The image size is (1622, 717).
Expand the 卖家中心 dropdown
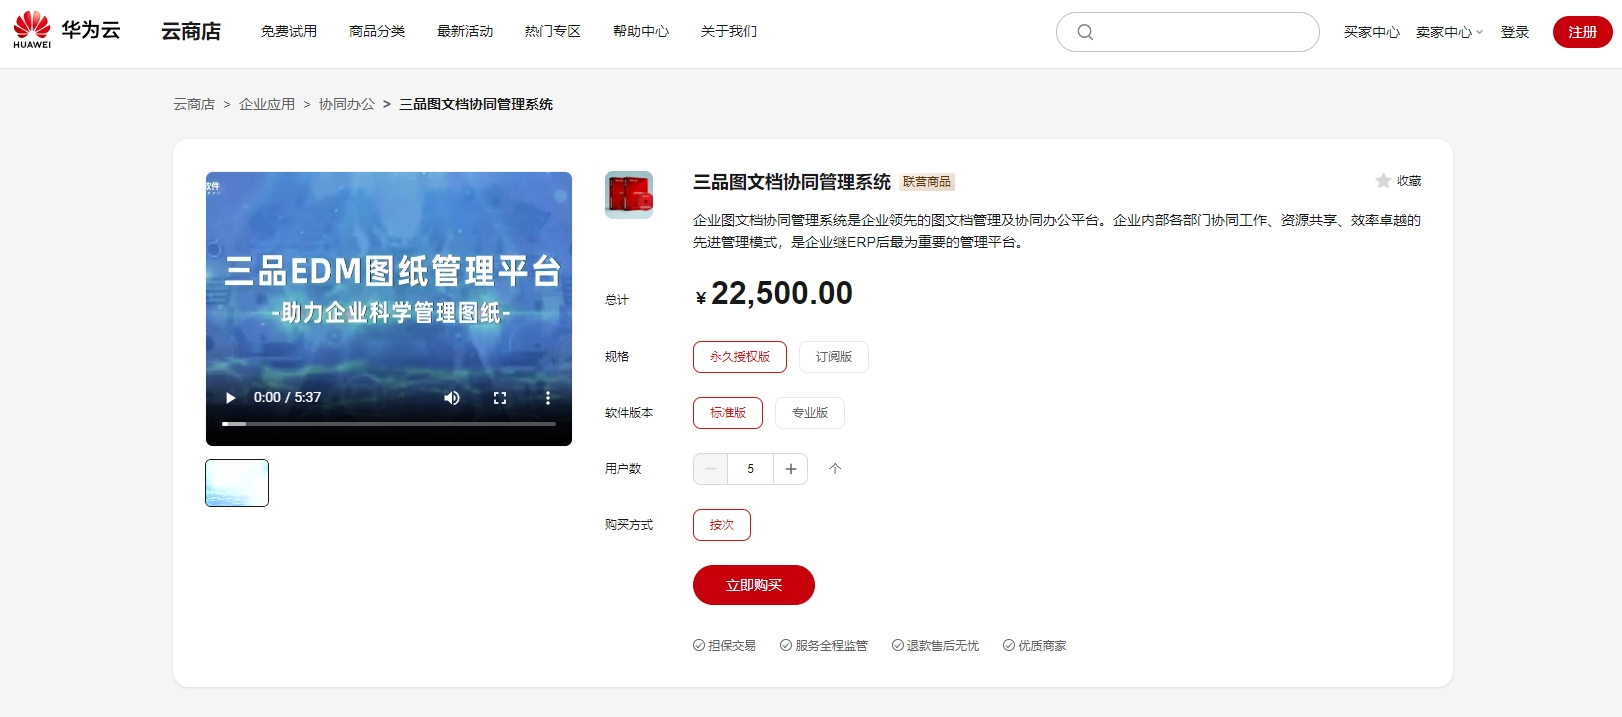point(1449,32)
